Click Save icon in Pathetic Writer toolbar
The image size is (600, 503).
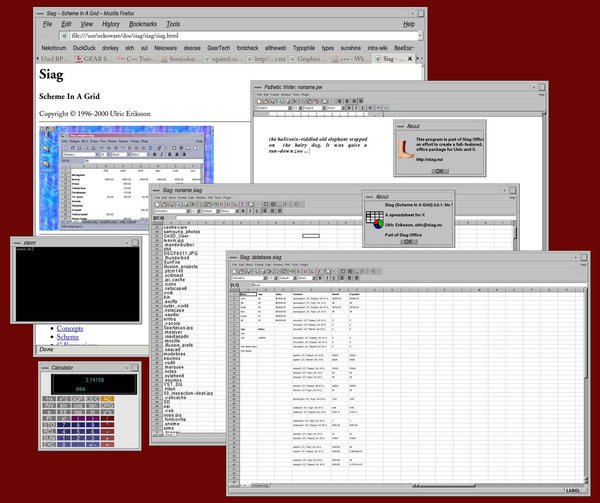[272, 101]
